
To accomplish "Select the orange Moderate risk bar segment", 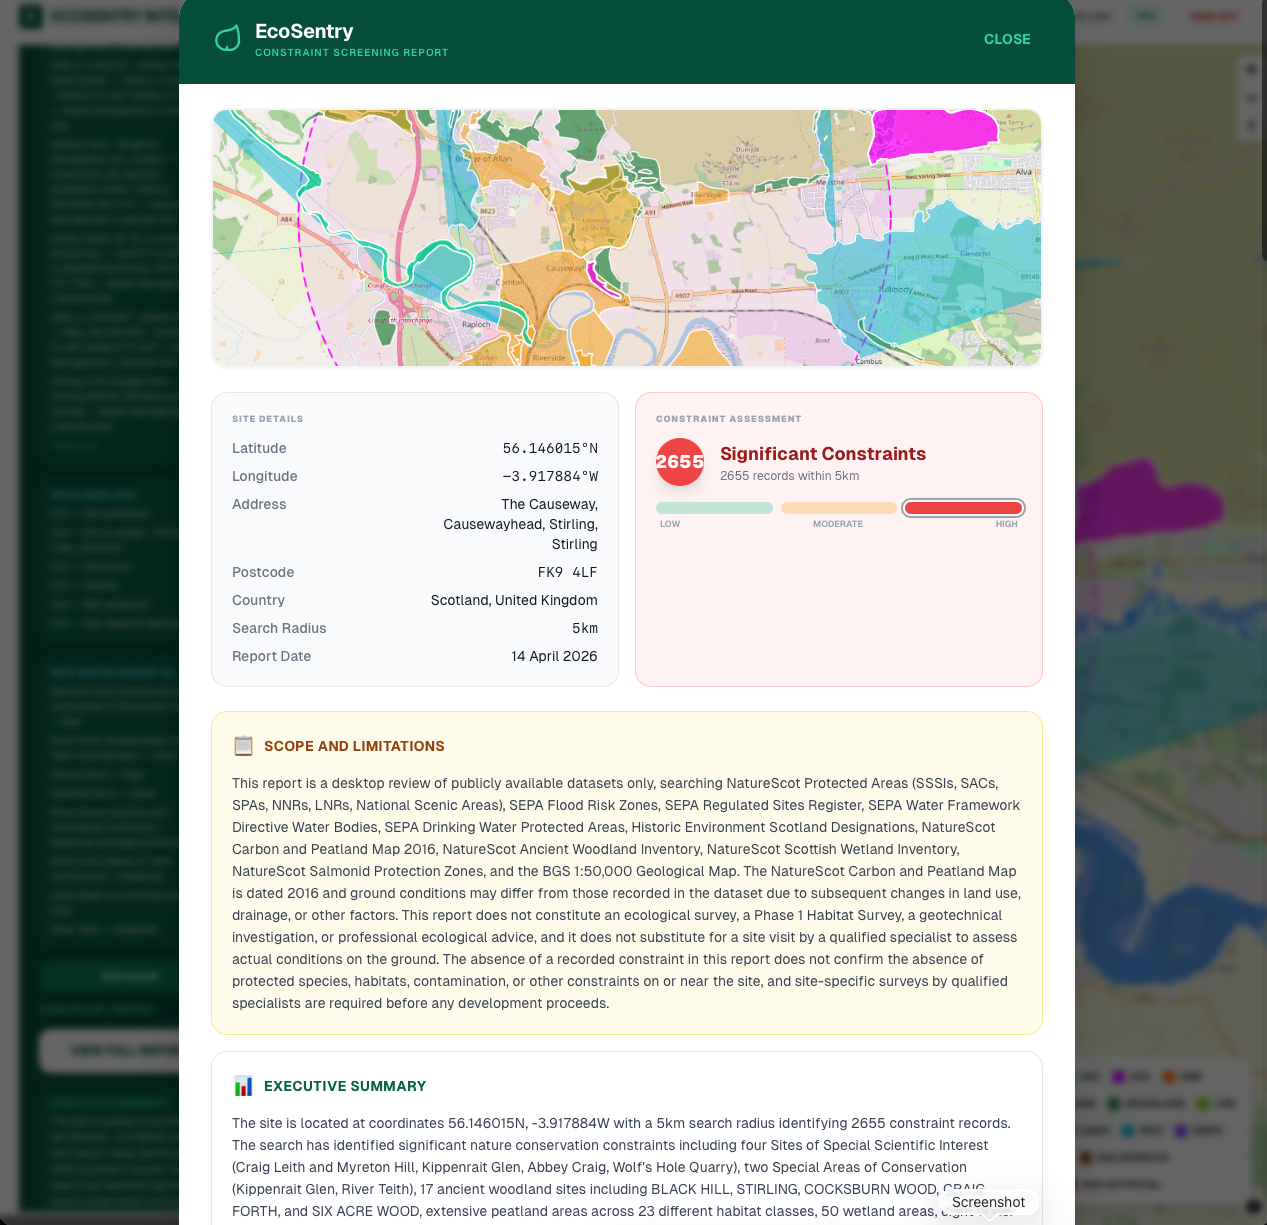I will pyautogui.click(x=838, y=508).
